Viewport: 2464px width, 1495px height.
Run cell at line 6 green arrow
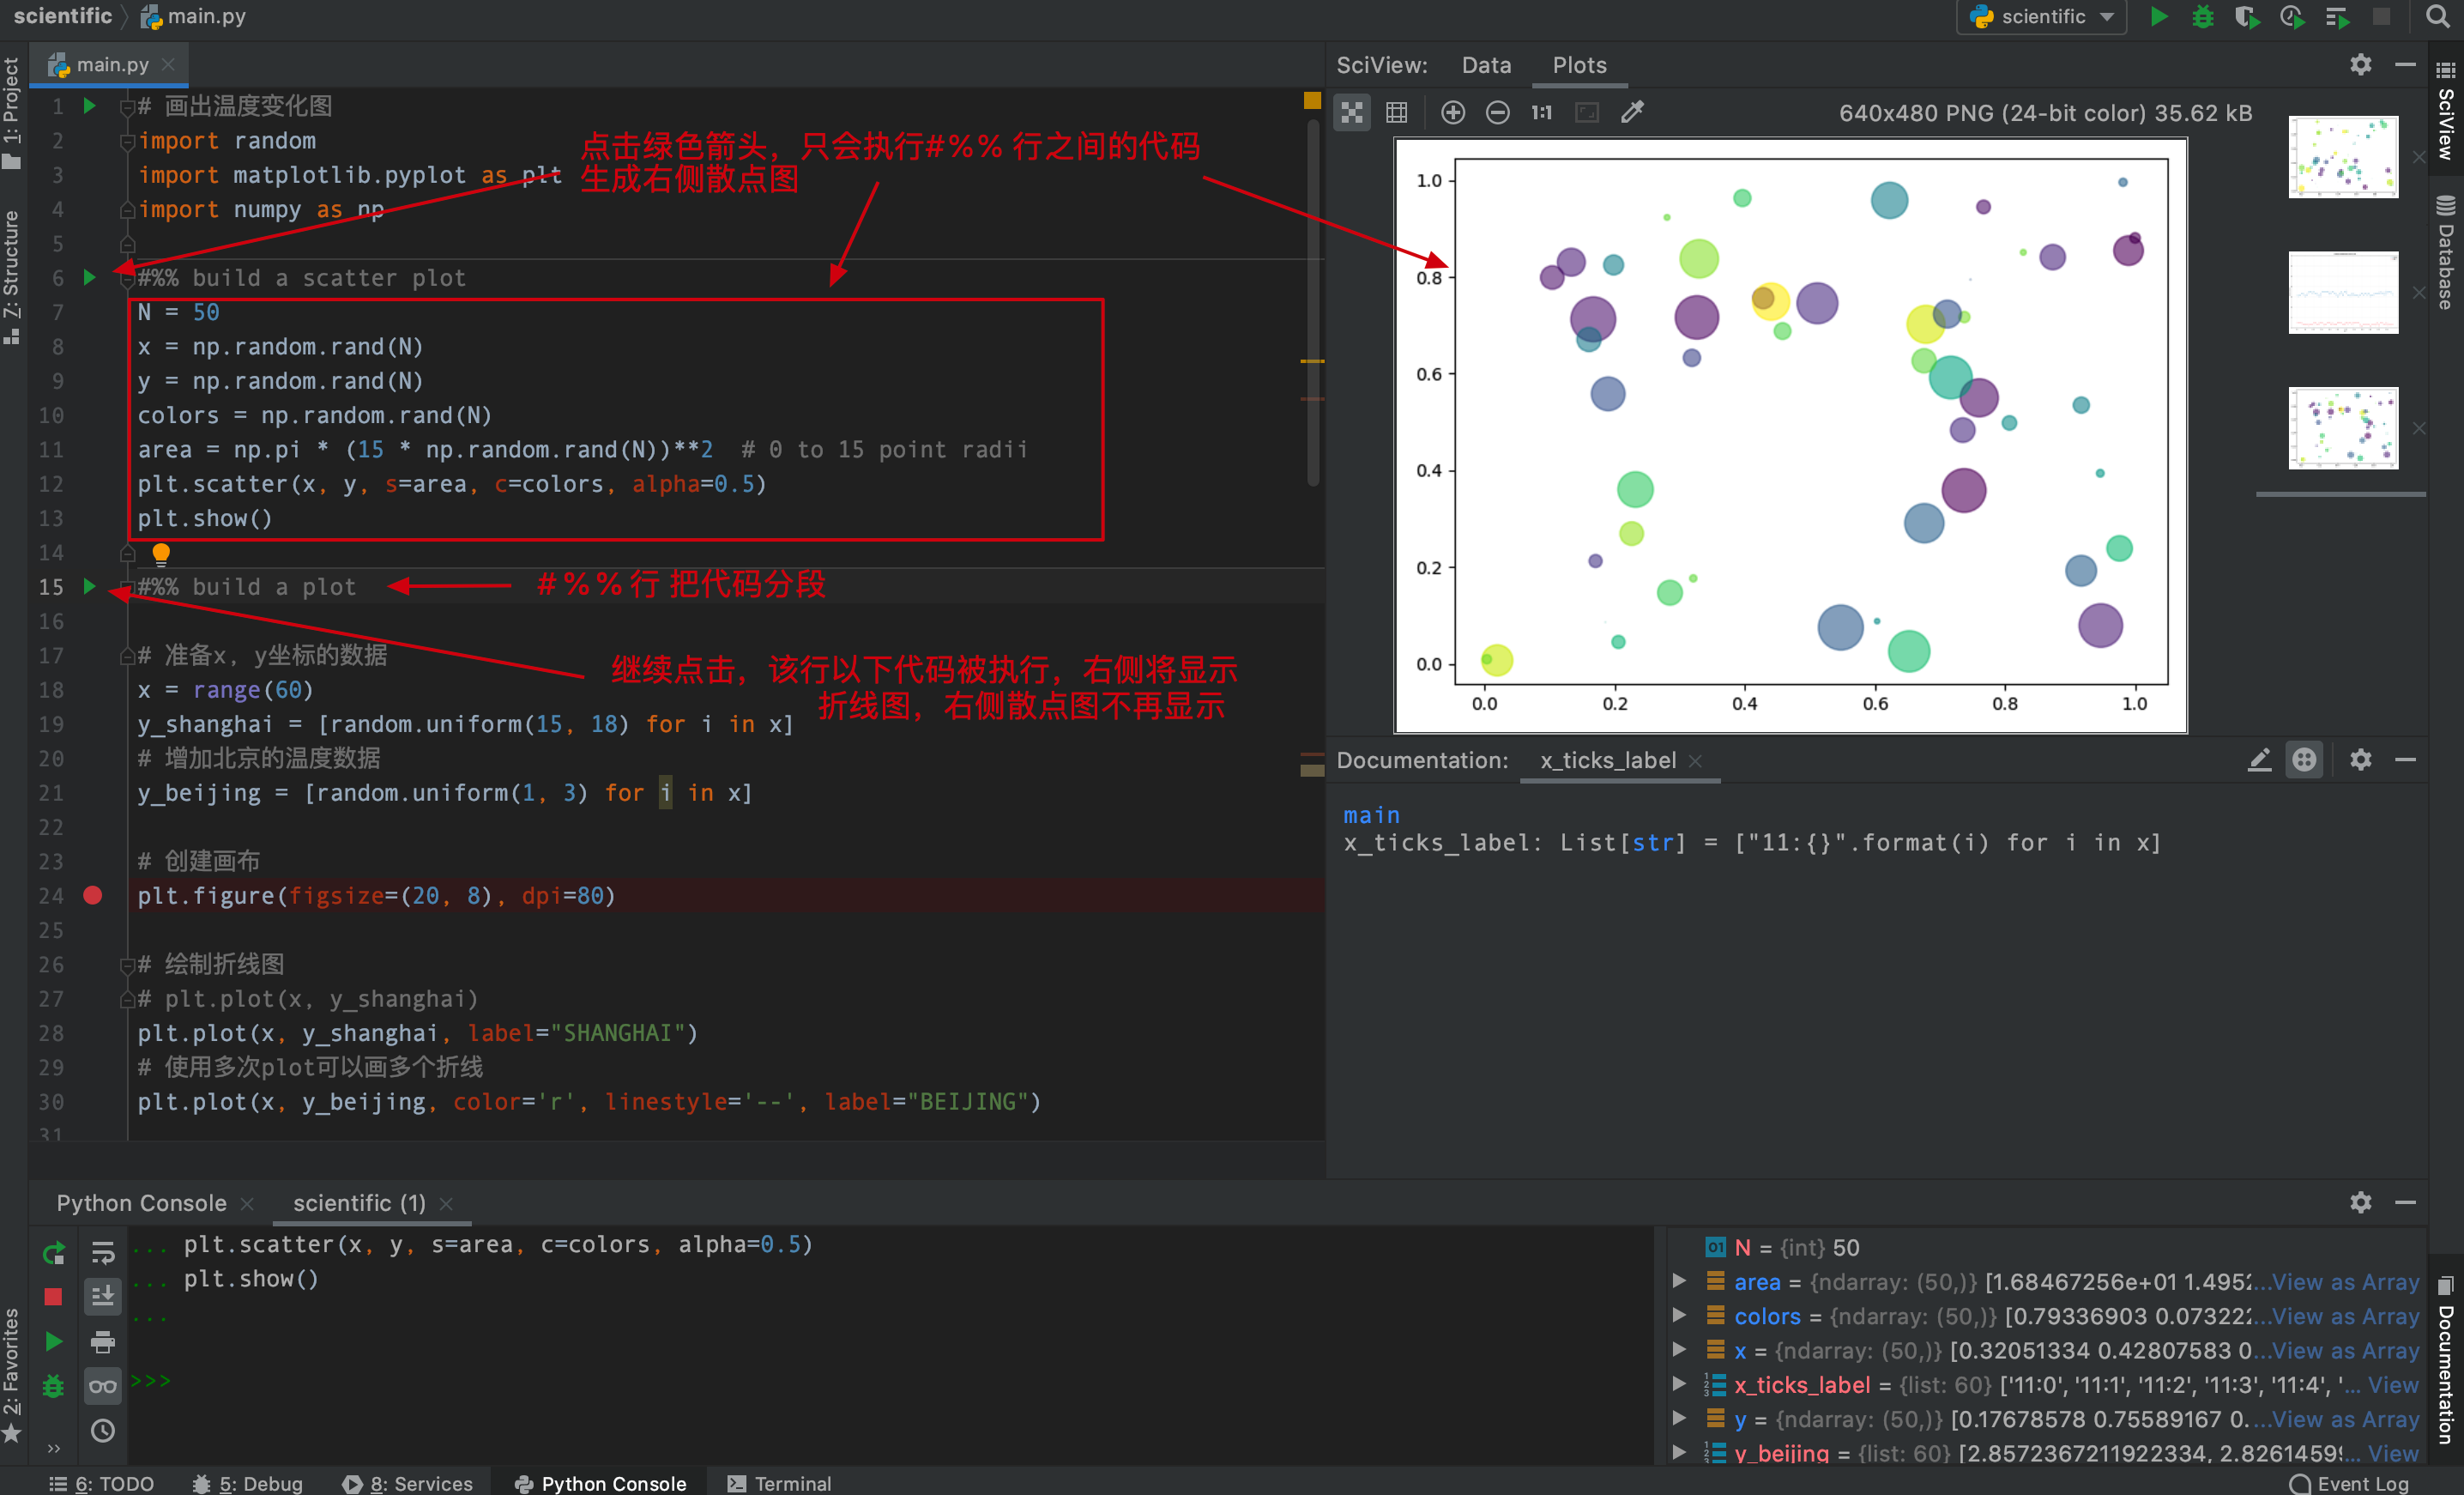pos(89,277)
